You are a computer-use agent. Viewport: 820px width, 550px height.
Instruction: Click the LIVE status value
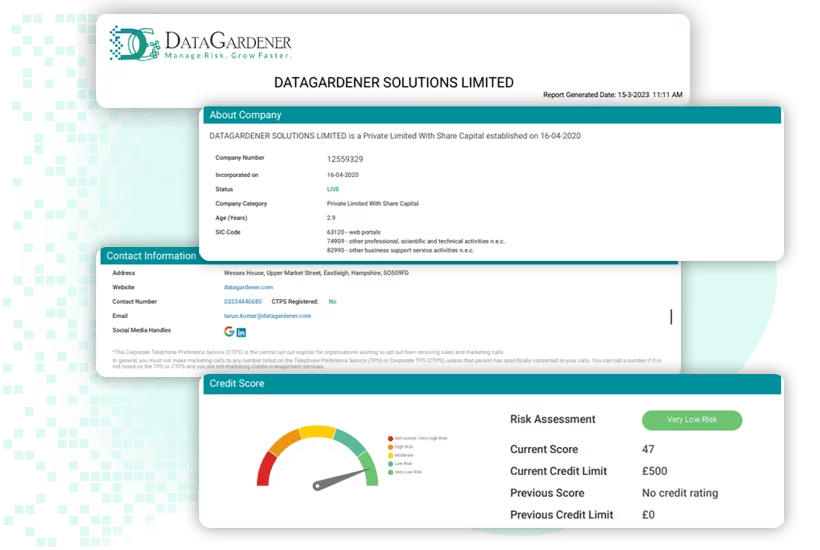coord(333,189)
